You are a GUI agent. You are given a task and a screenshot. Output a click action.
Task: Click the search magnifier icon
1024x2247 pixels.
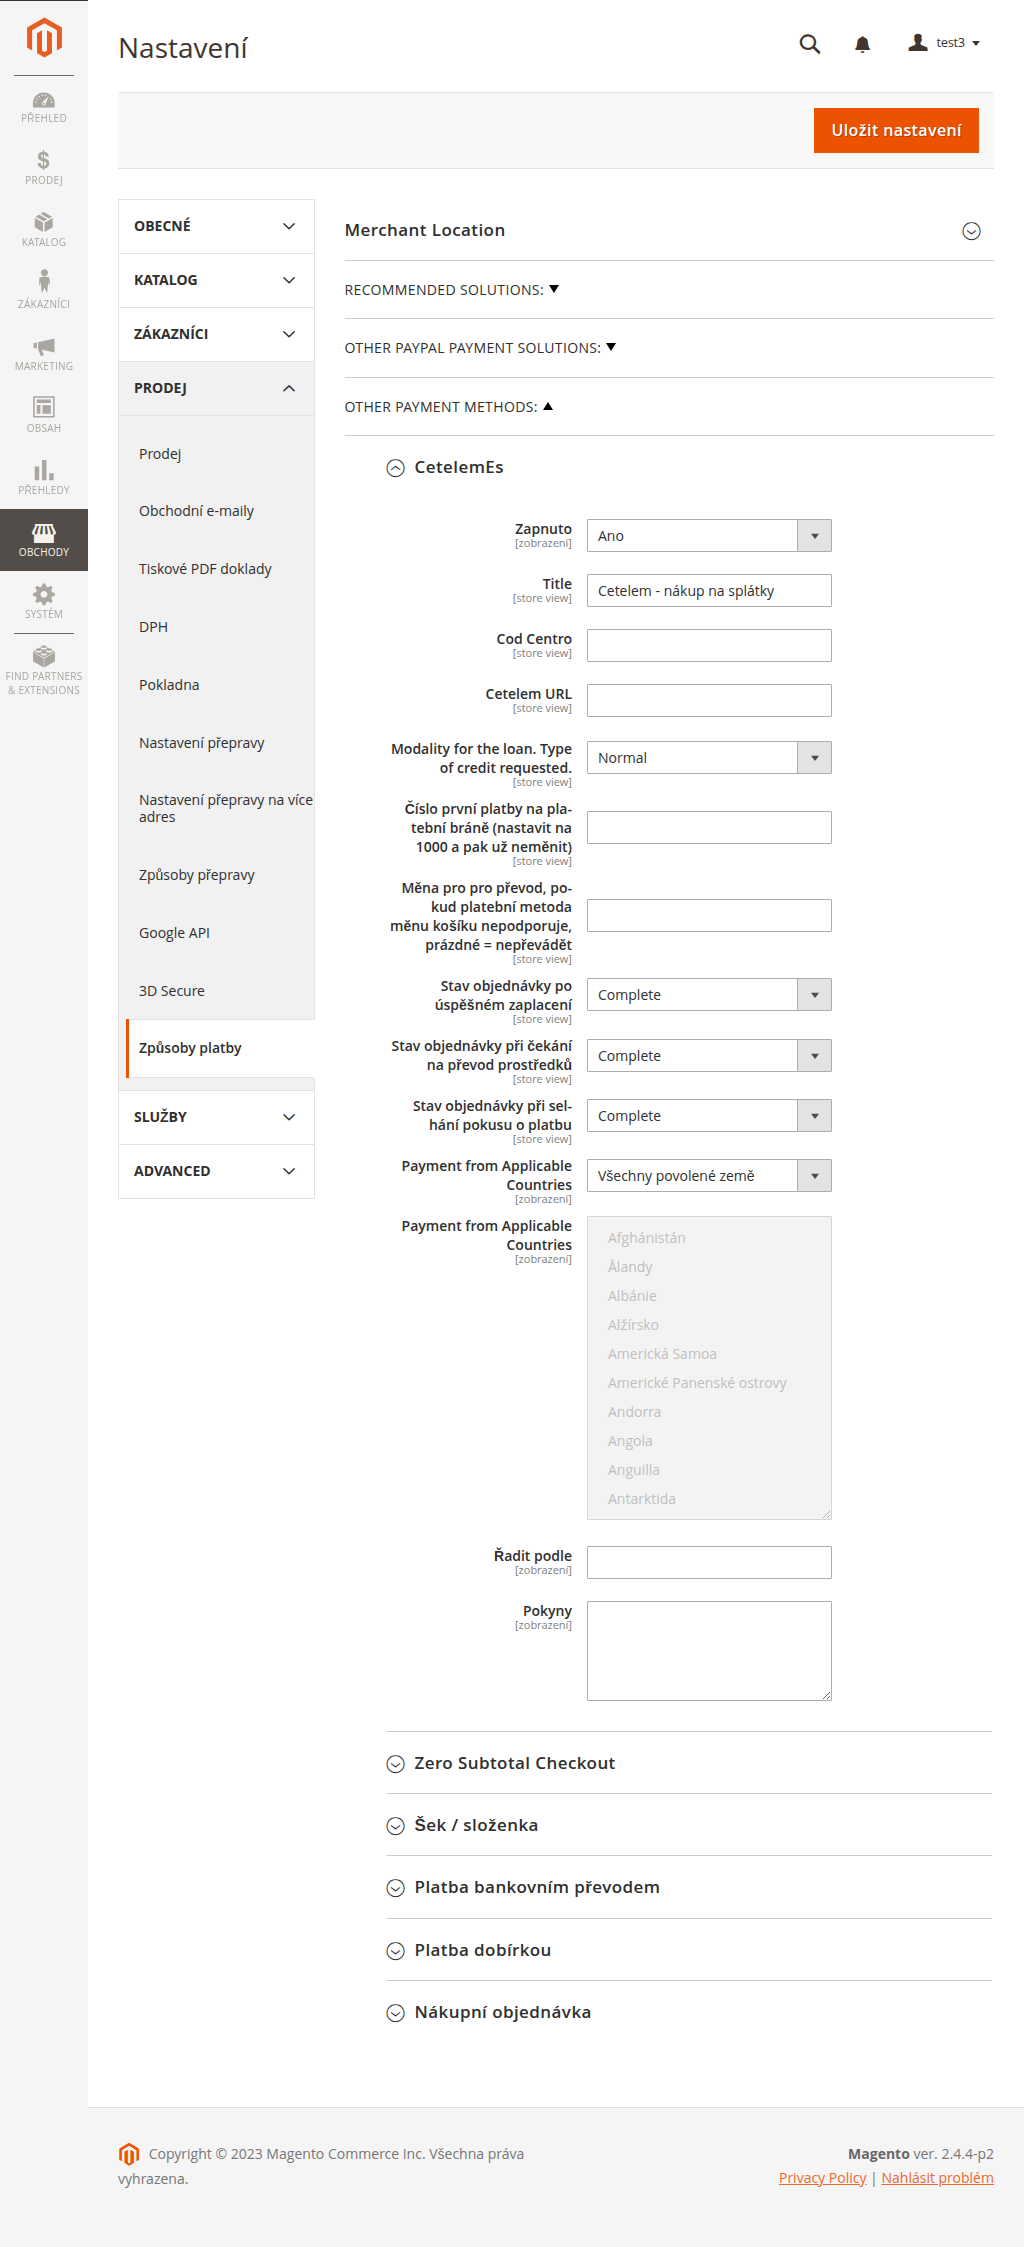[x=810, y=44]
